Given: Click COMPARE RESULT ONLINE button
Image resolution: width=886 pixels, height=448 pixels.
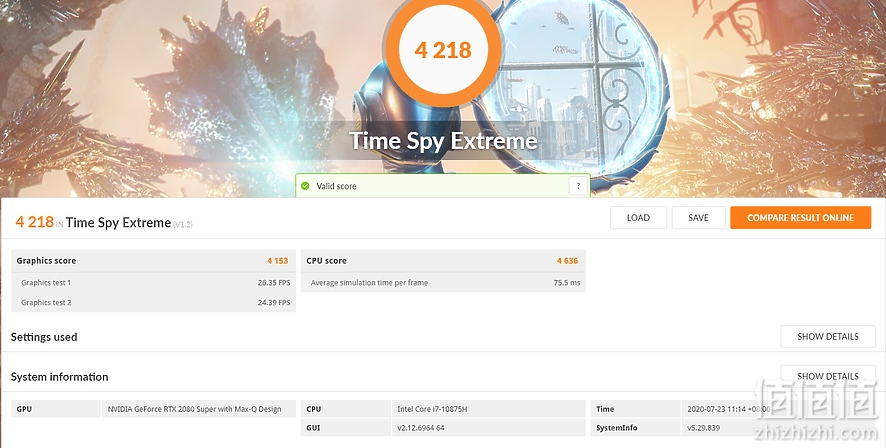Looking at the screenshot, I should 800,218.
